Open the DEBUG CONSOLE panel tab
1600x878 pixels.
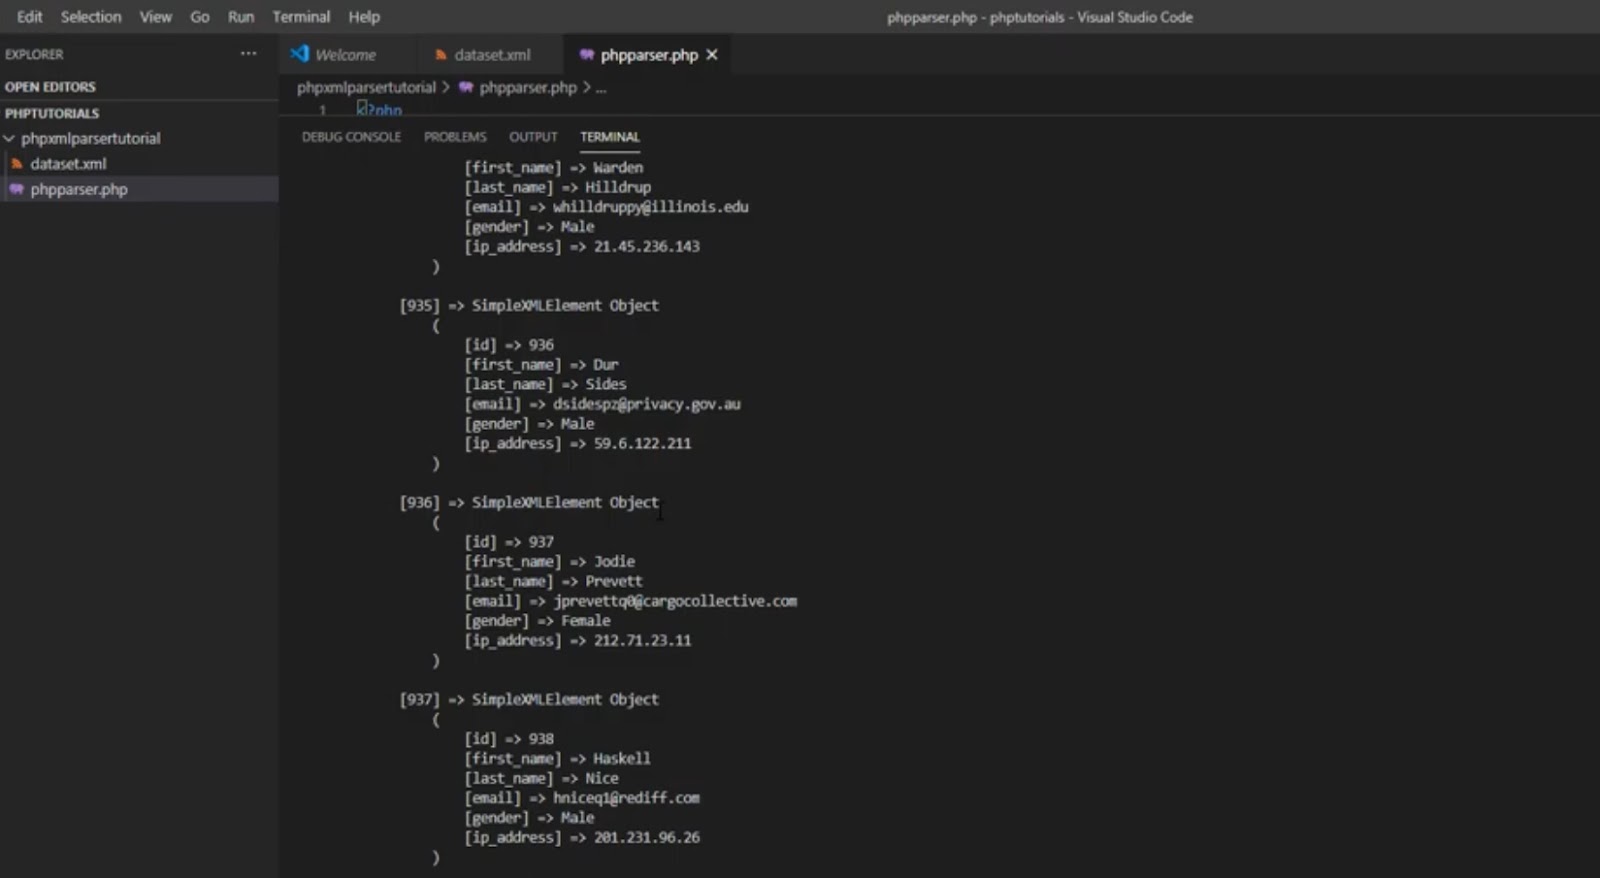(351, 137)
